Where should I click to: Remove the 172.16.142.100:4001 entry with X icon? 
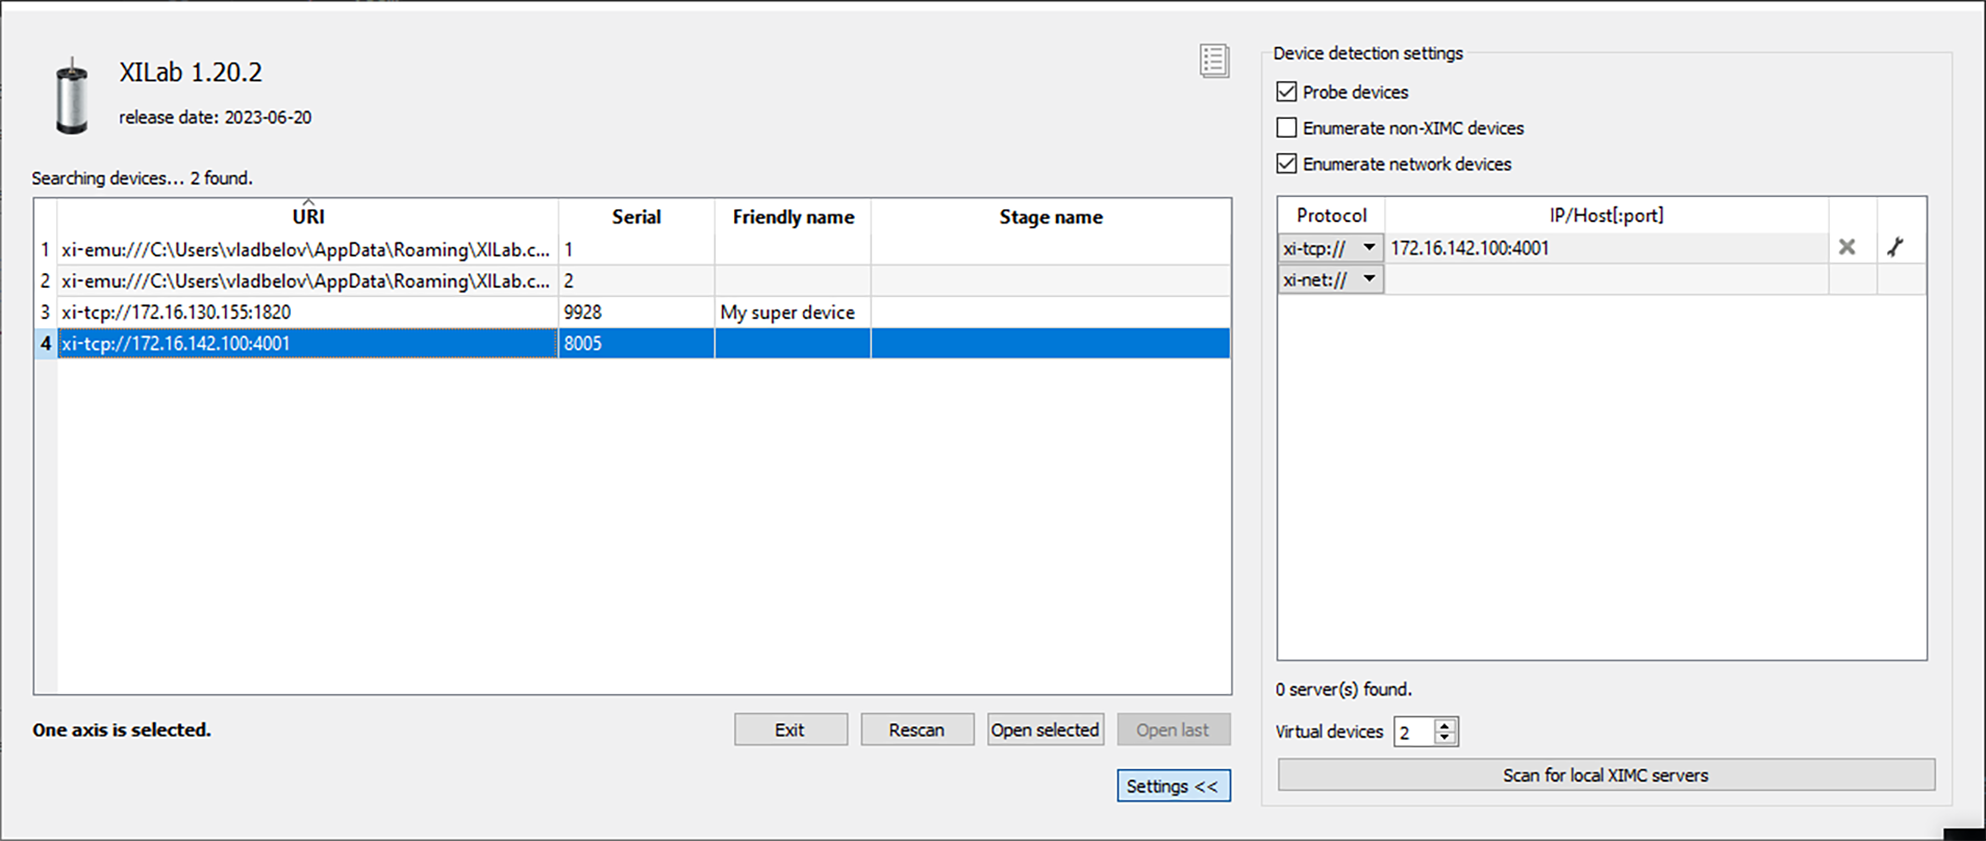(1847, 247)
